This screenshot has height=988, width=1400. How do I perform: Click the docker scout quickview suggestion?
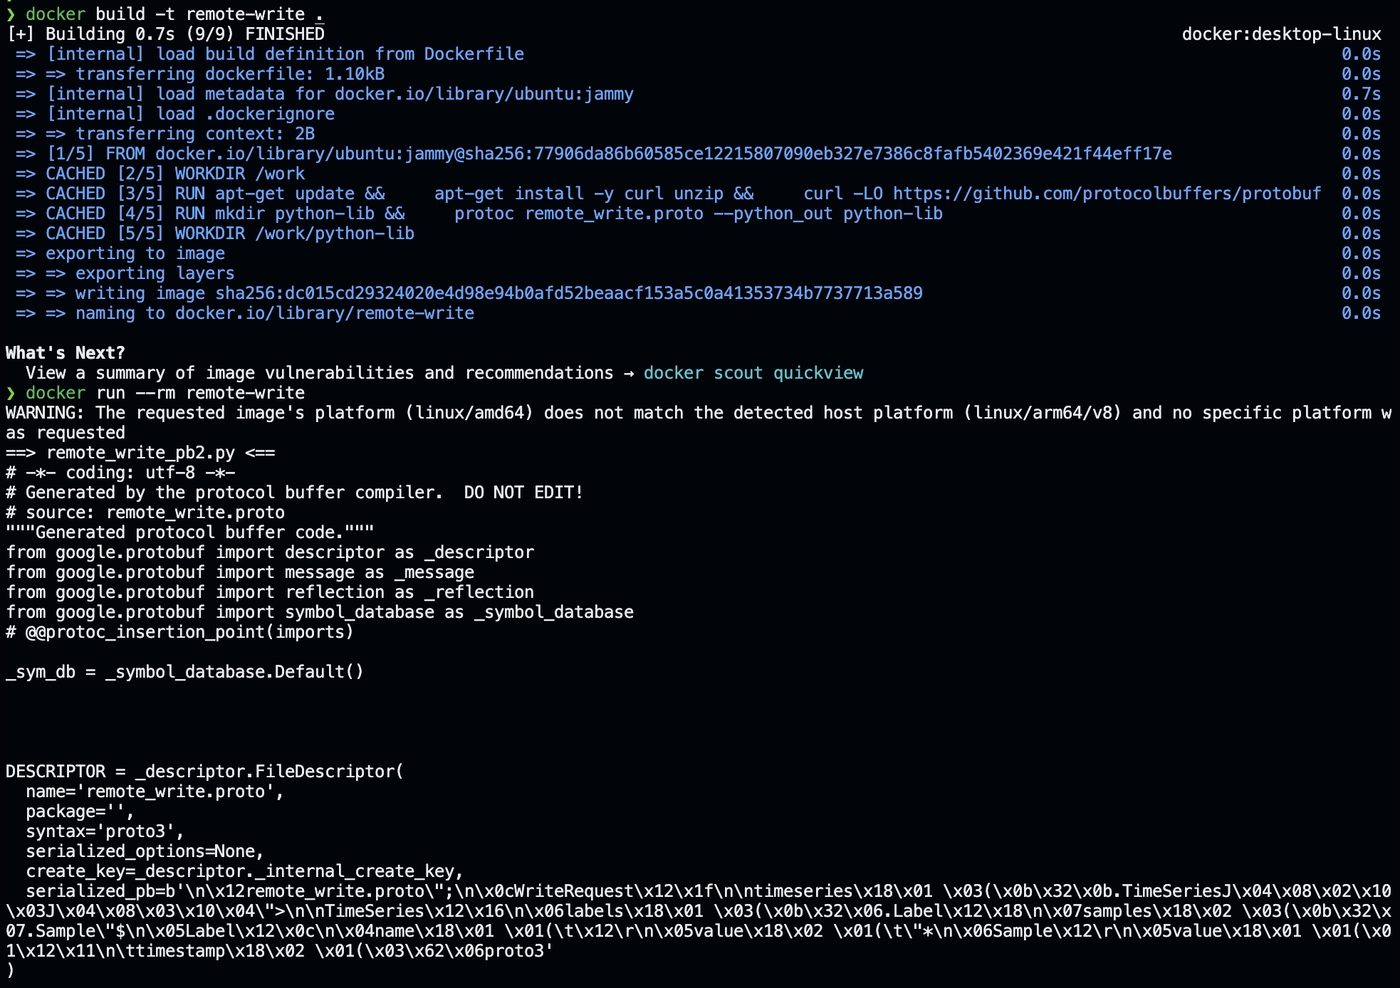(753, 373)
